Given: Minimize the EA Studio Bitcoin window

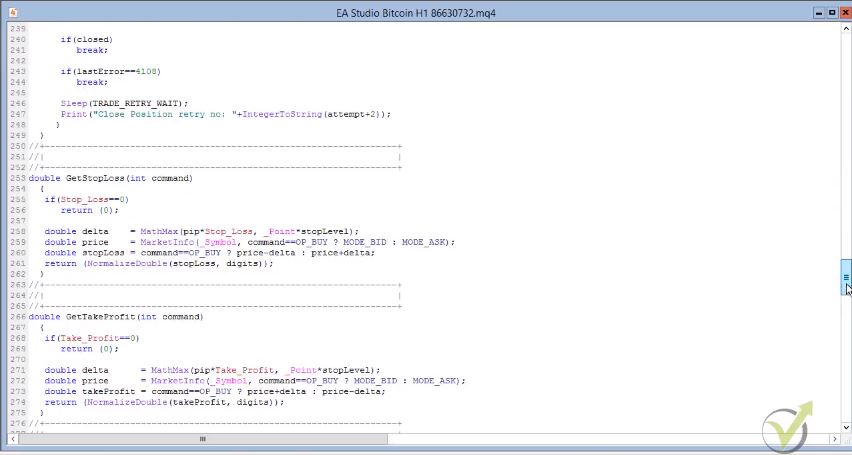Looking at the screenshot, I should (x=818, y=12).
